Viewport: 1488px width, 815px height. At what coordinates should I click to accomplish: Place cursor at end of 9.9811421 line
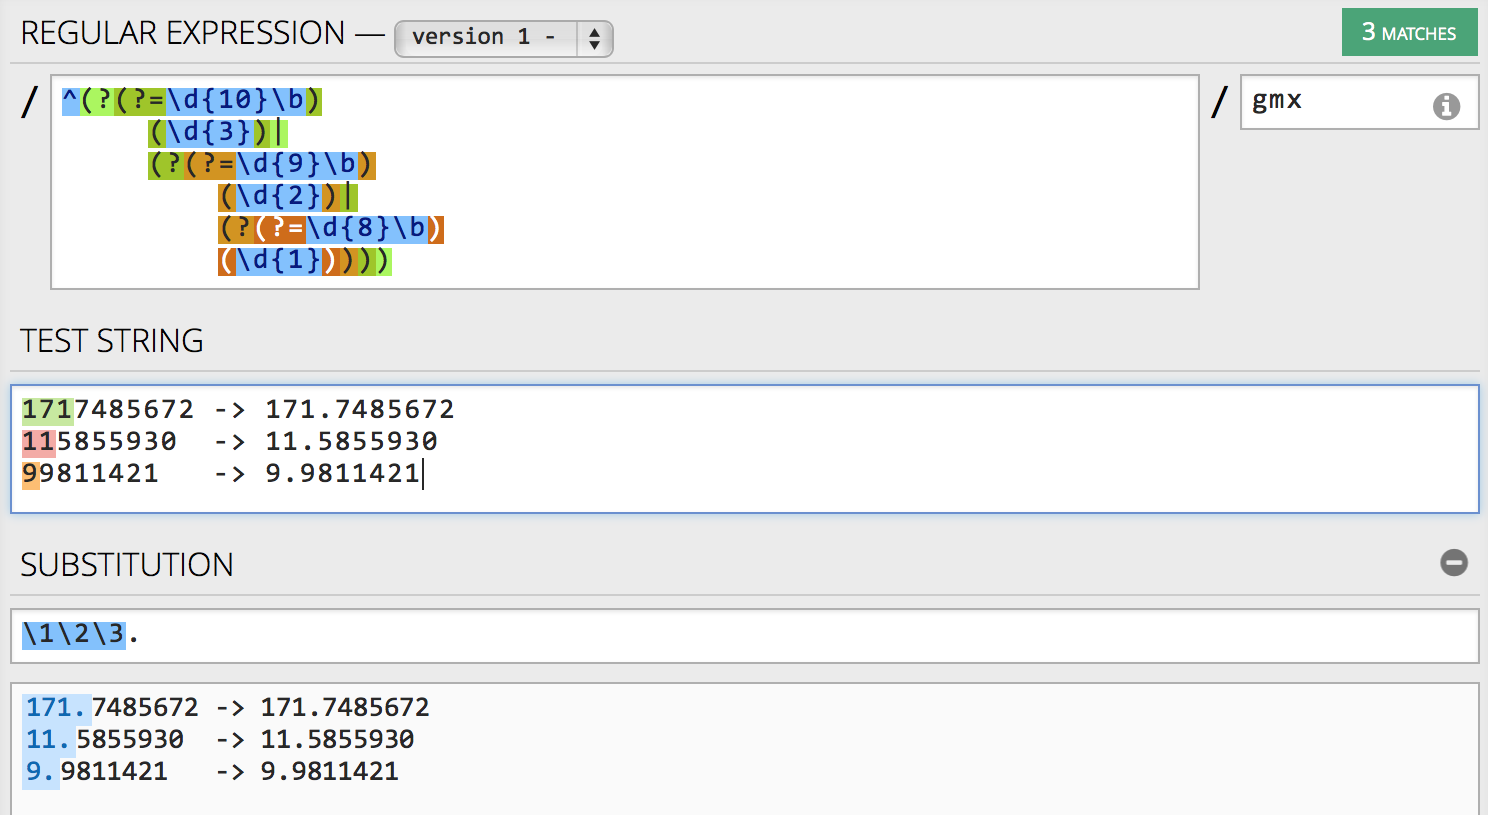pyautogui.click(x=421, y=474)
